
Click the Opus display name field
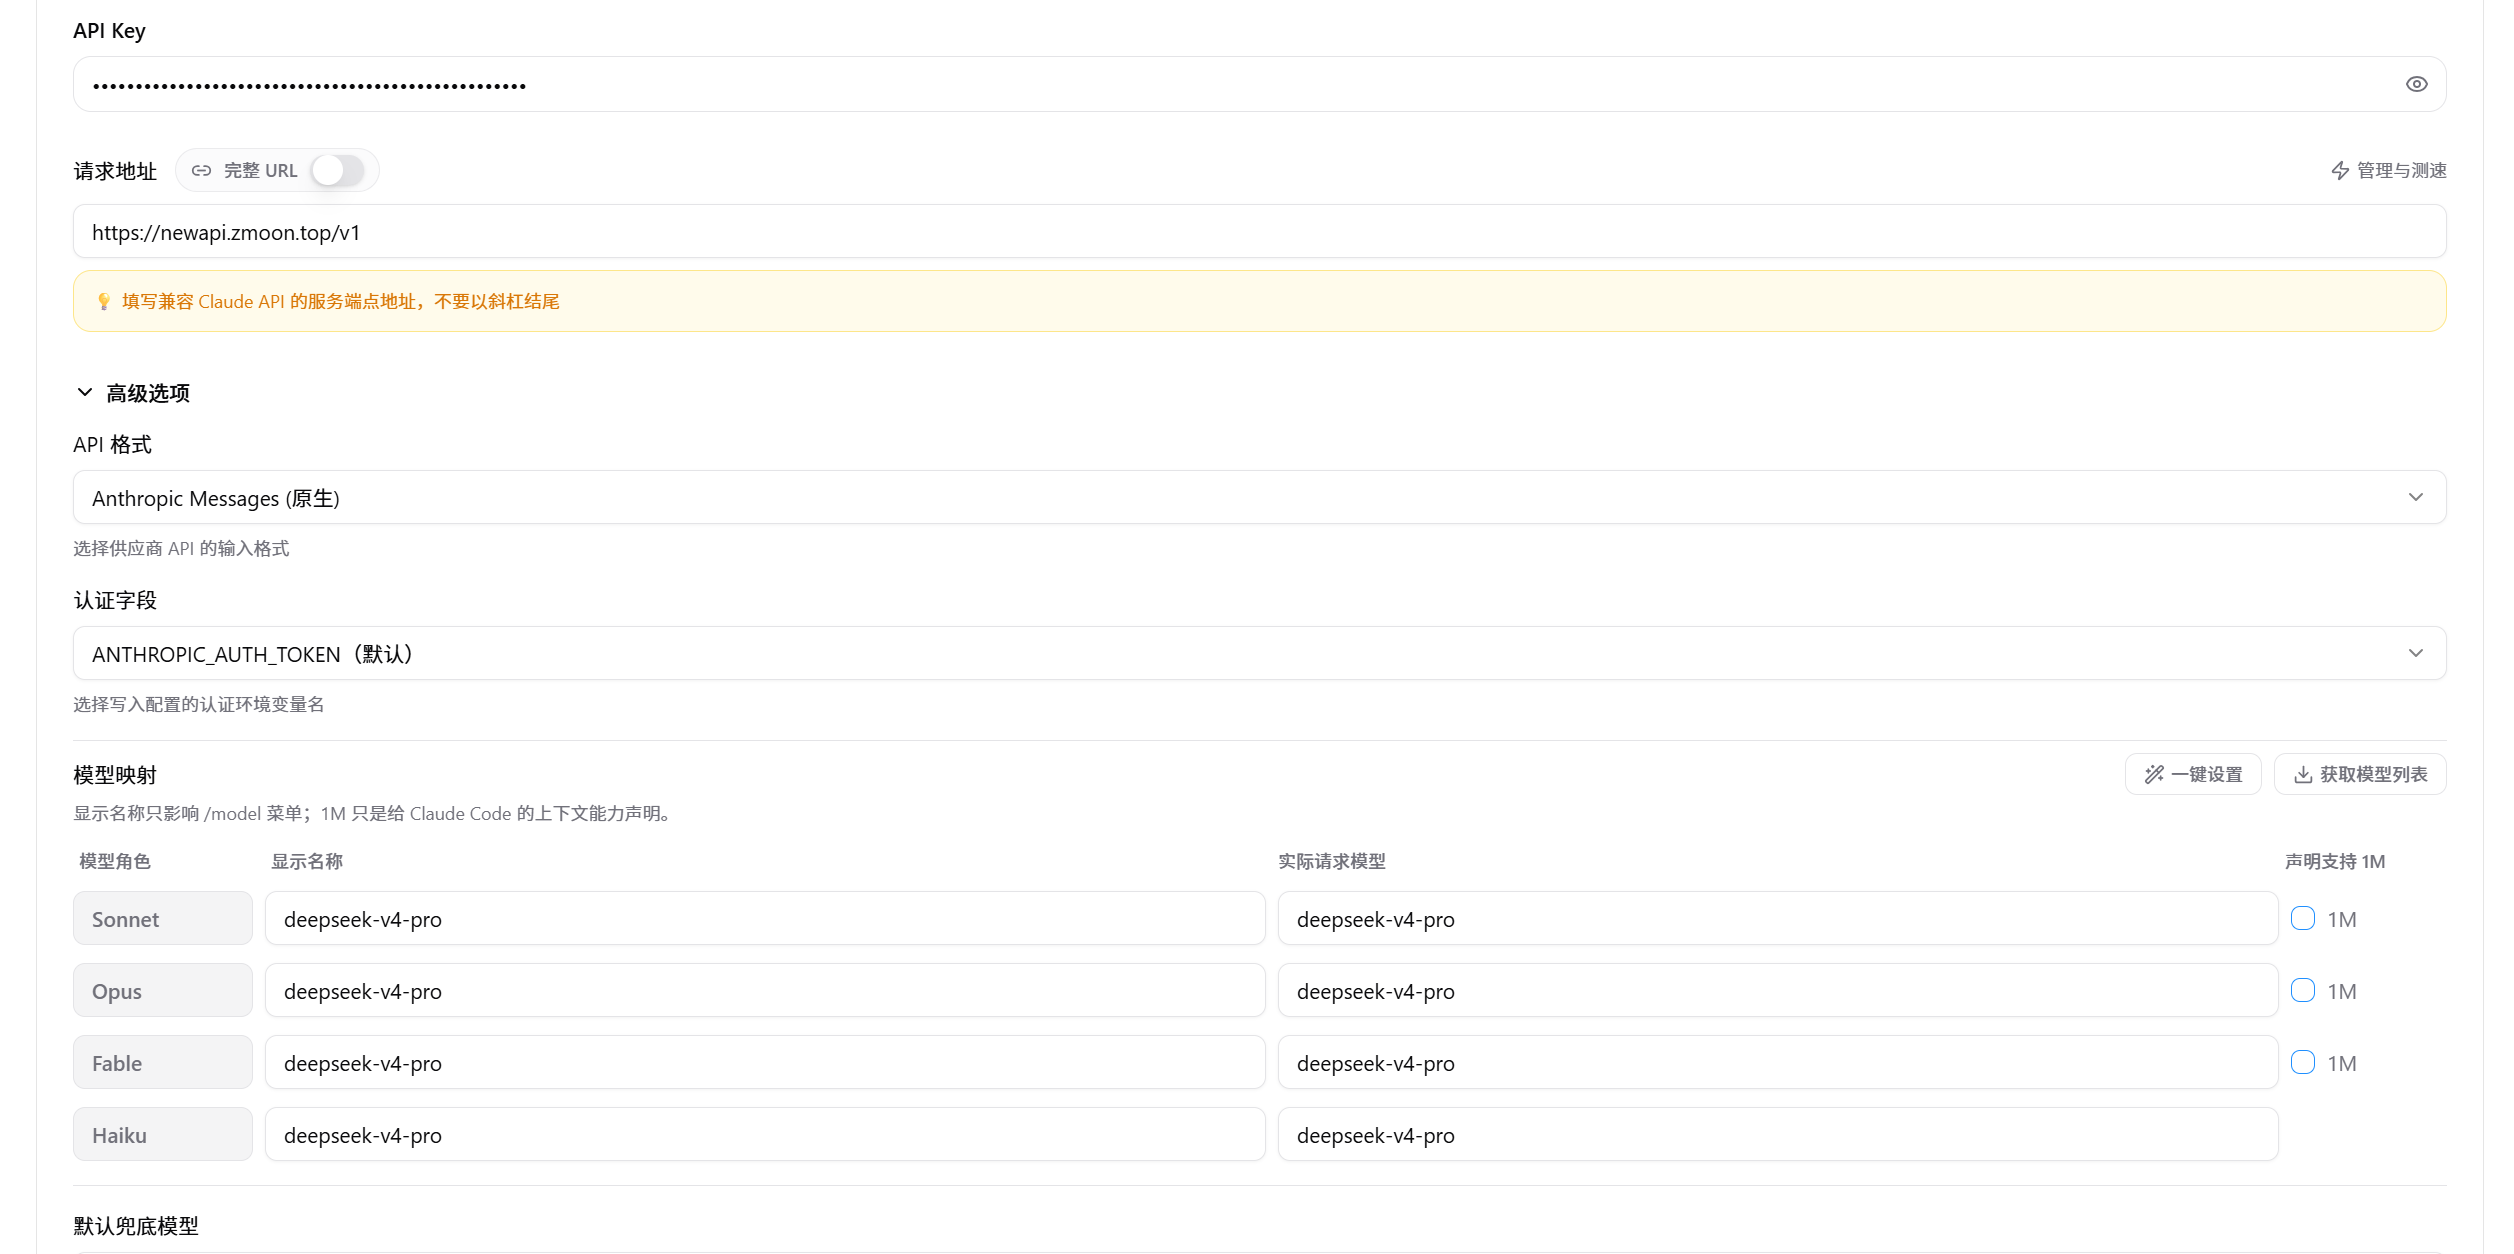(765, 990)
